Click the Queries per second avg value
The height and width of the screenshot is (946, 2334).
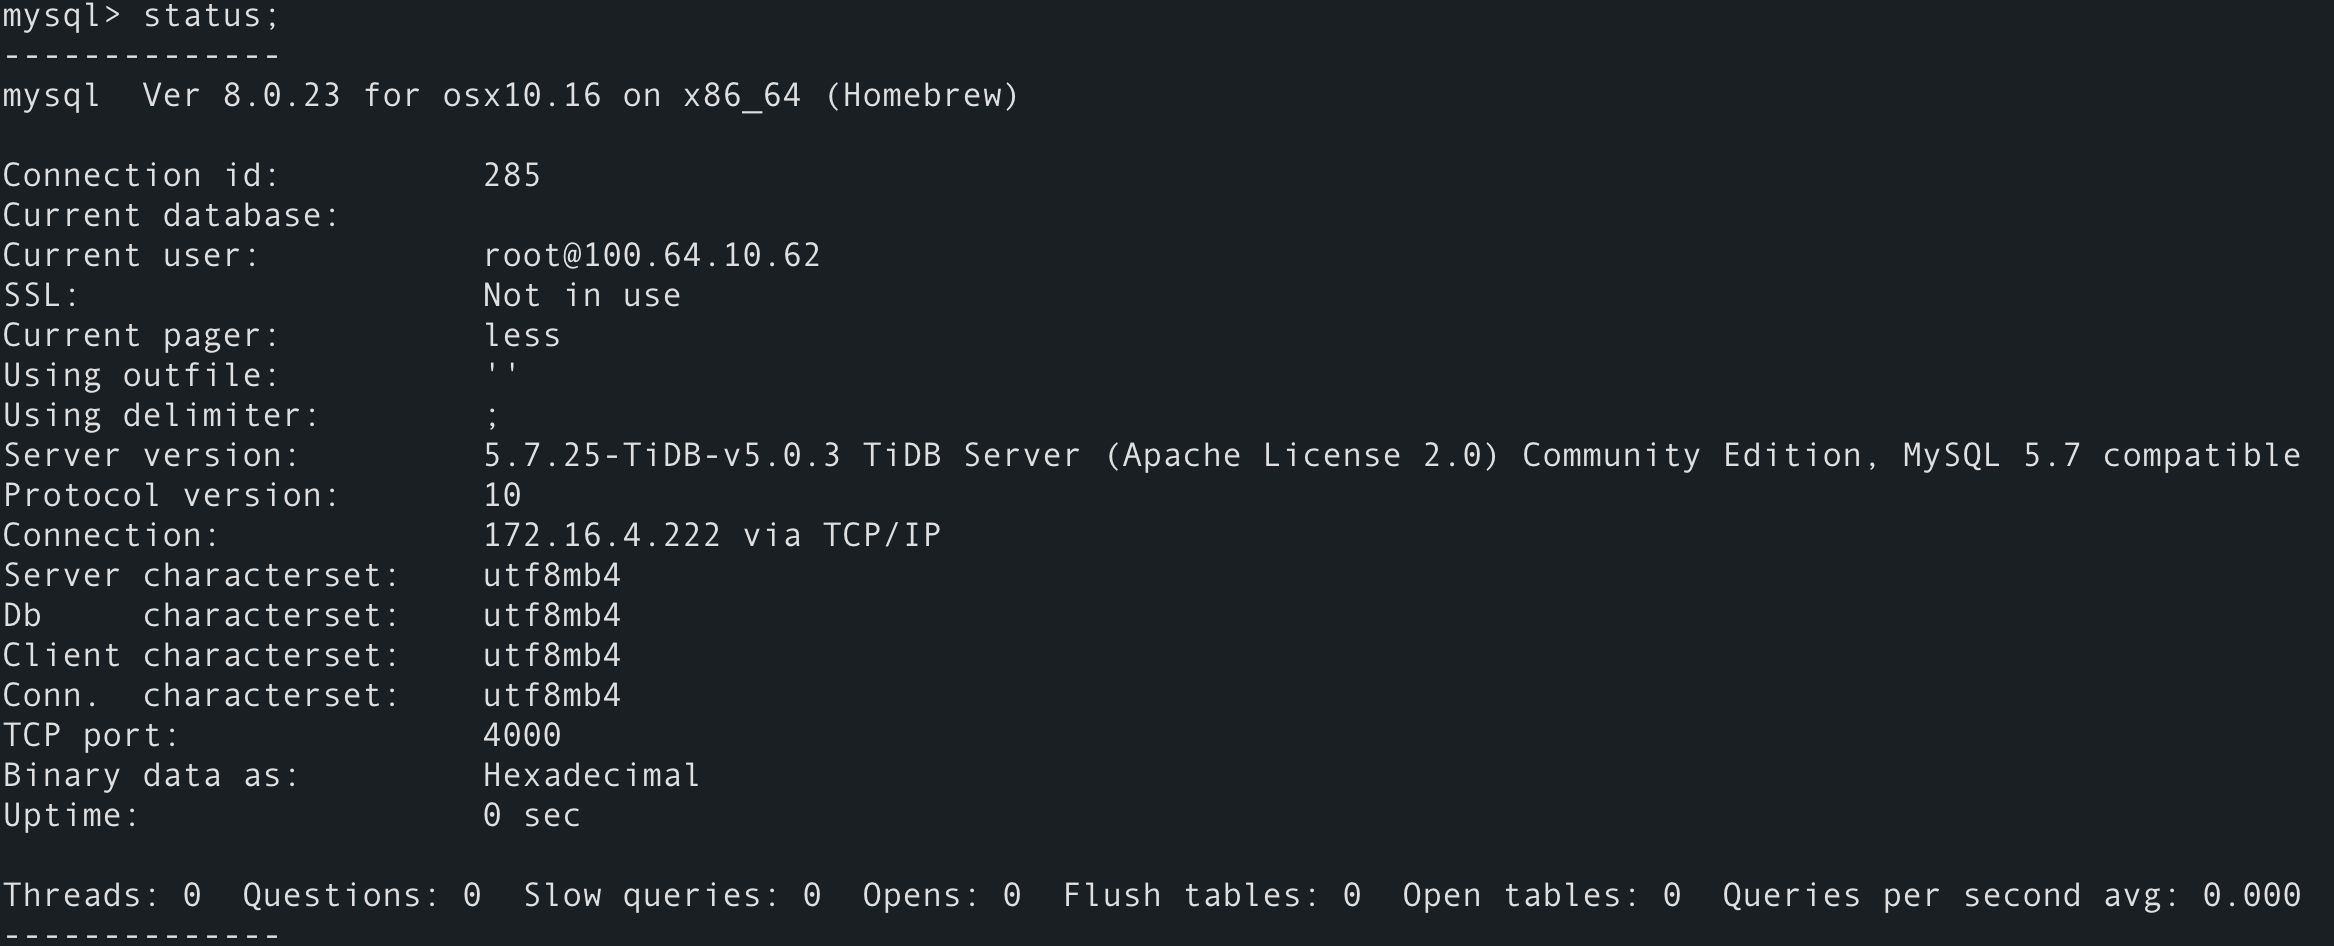(x=2252, y=896)
